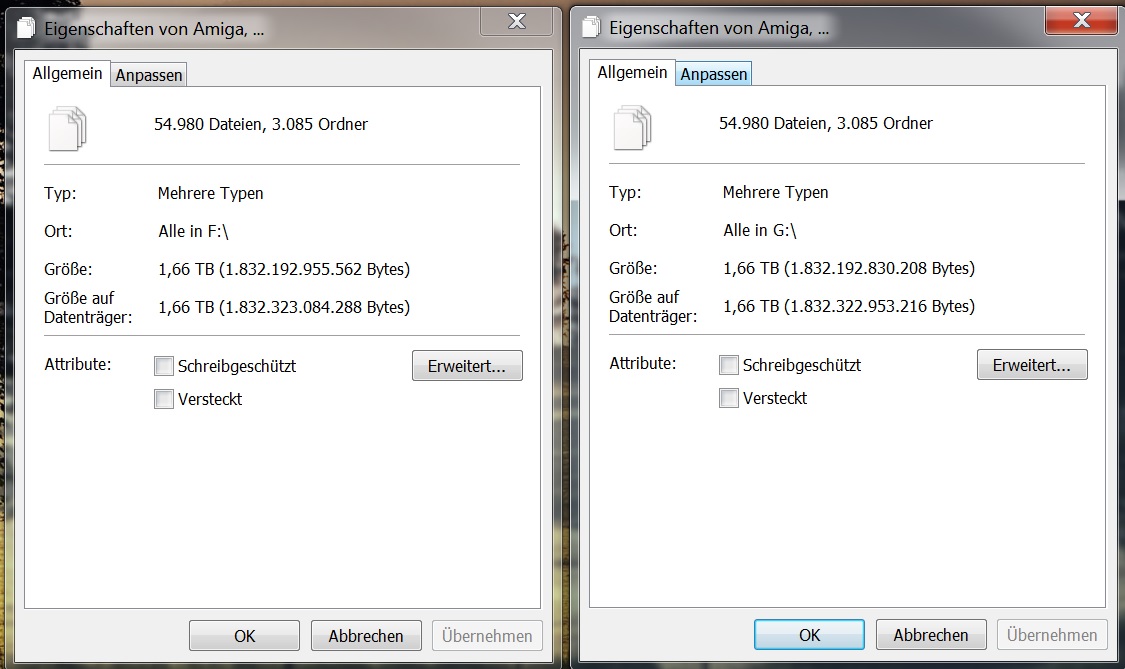This screenshot has height=669, width=1125.
Task: Click Abbrechen in the right dialog
Action: tap(931, 635)
